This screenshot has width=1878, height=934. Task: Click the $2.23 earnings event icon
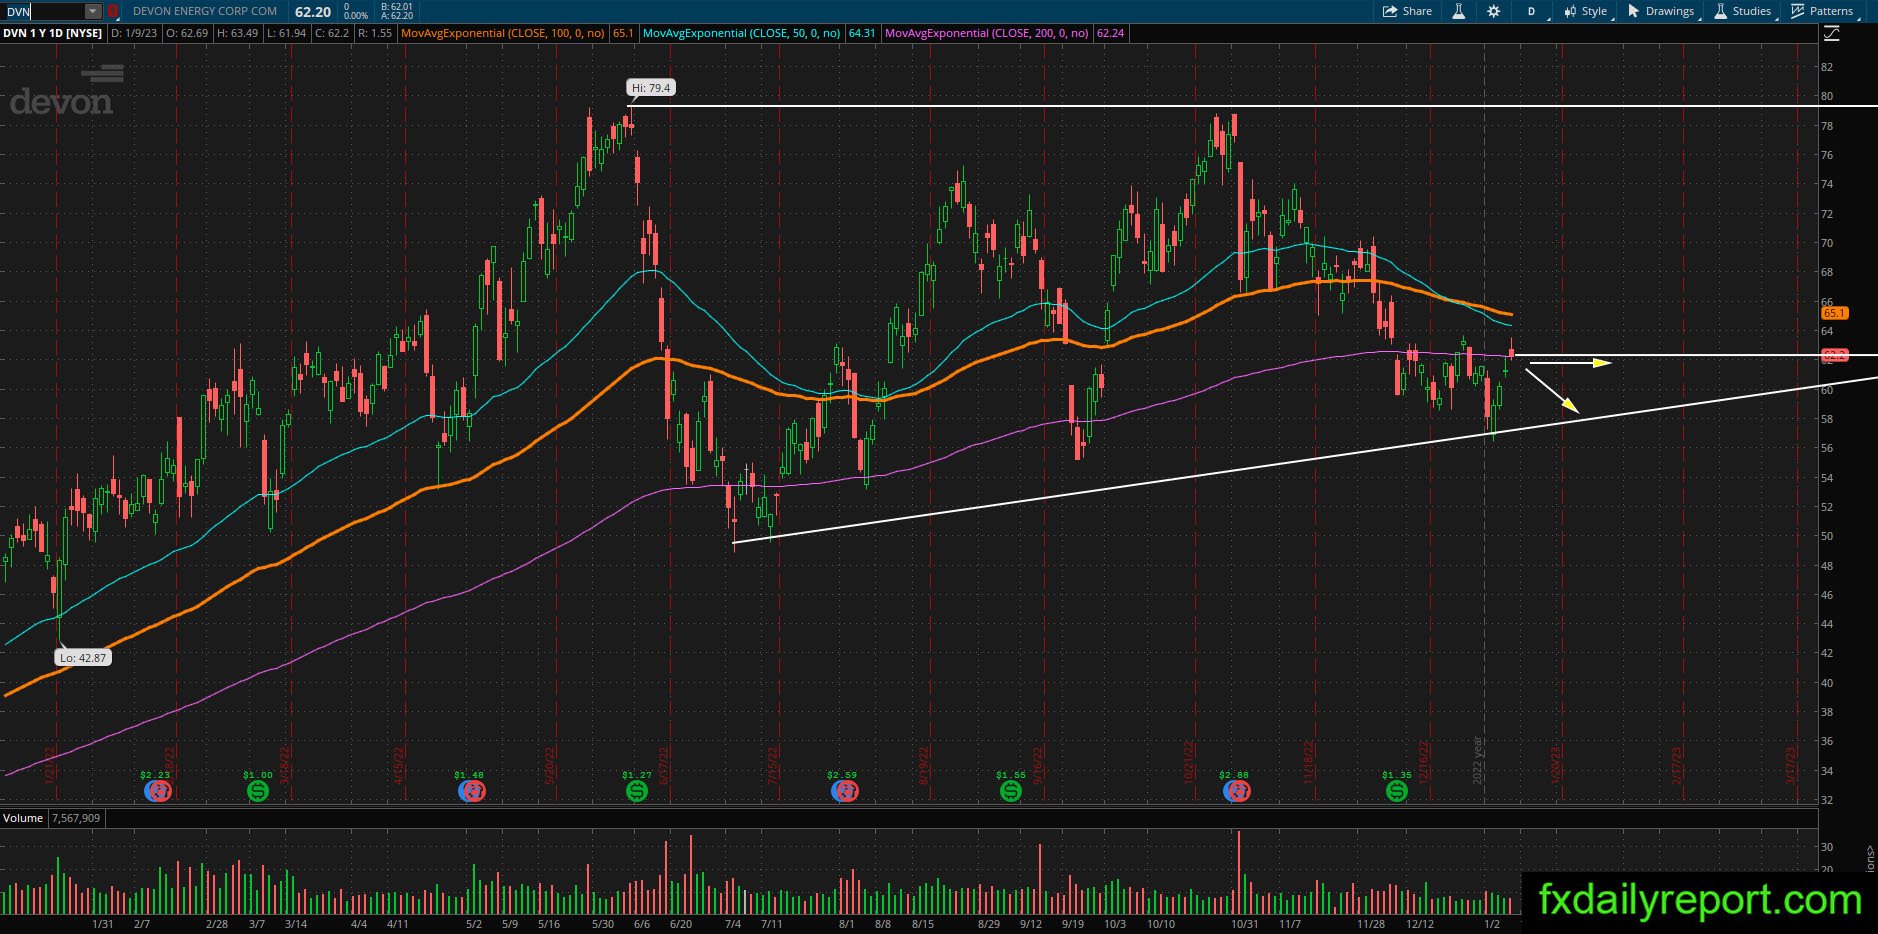click(x=158, y=791)
